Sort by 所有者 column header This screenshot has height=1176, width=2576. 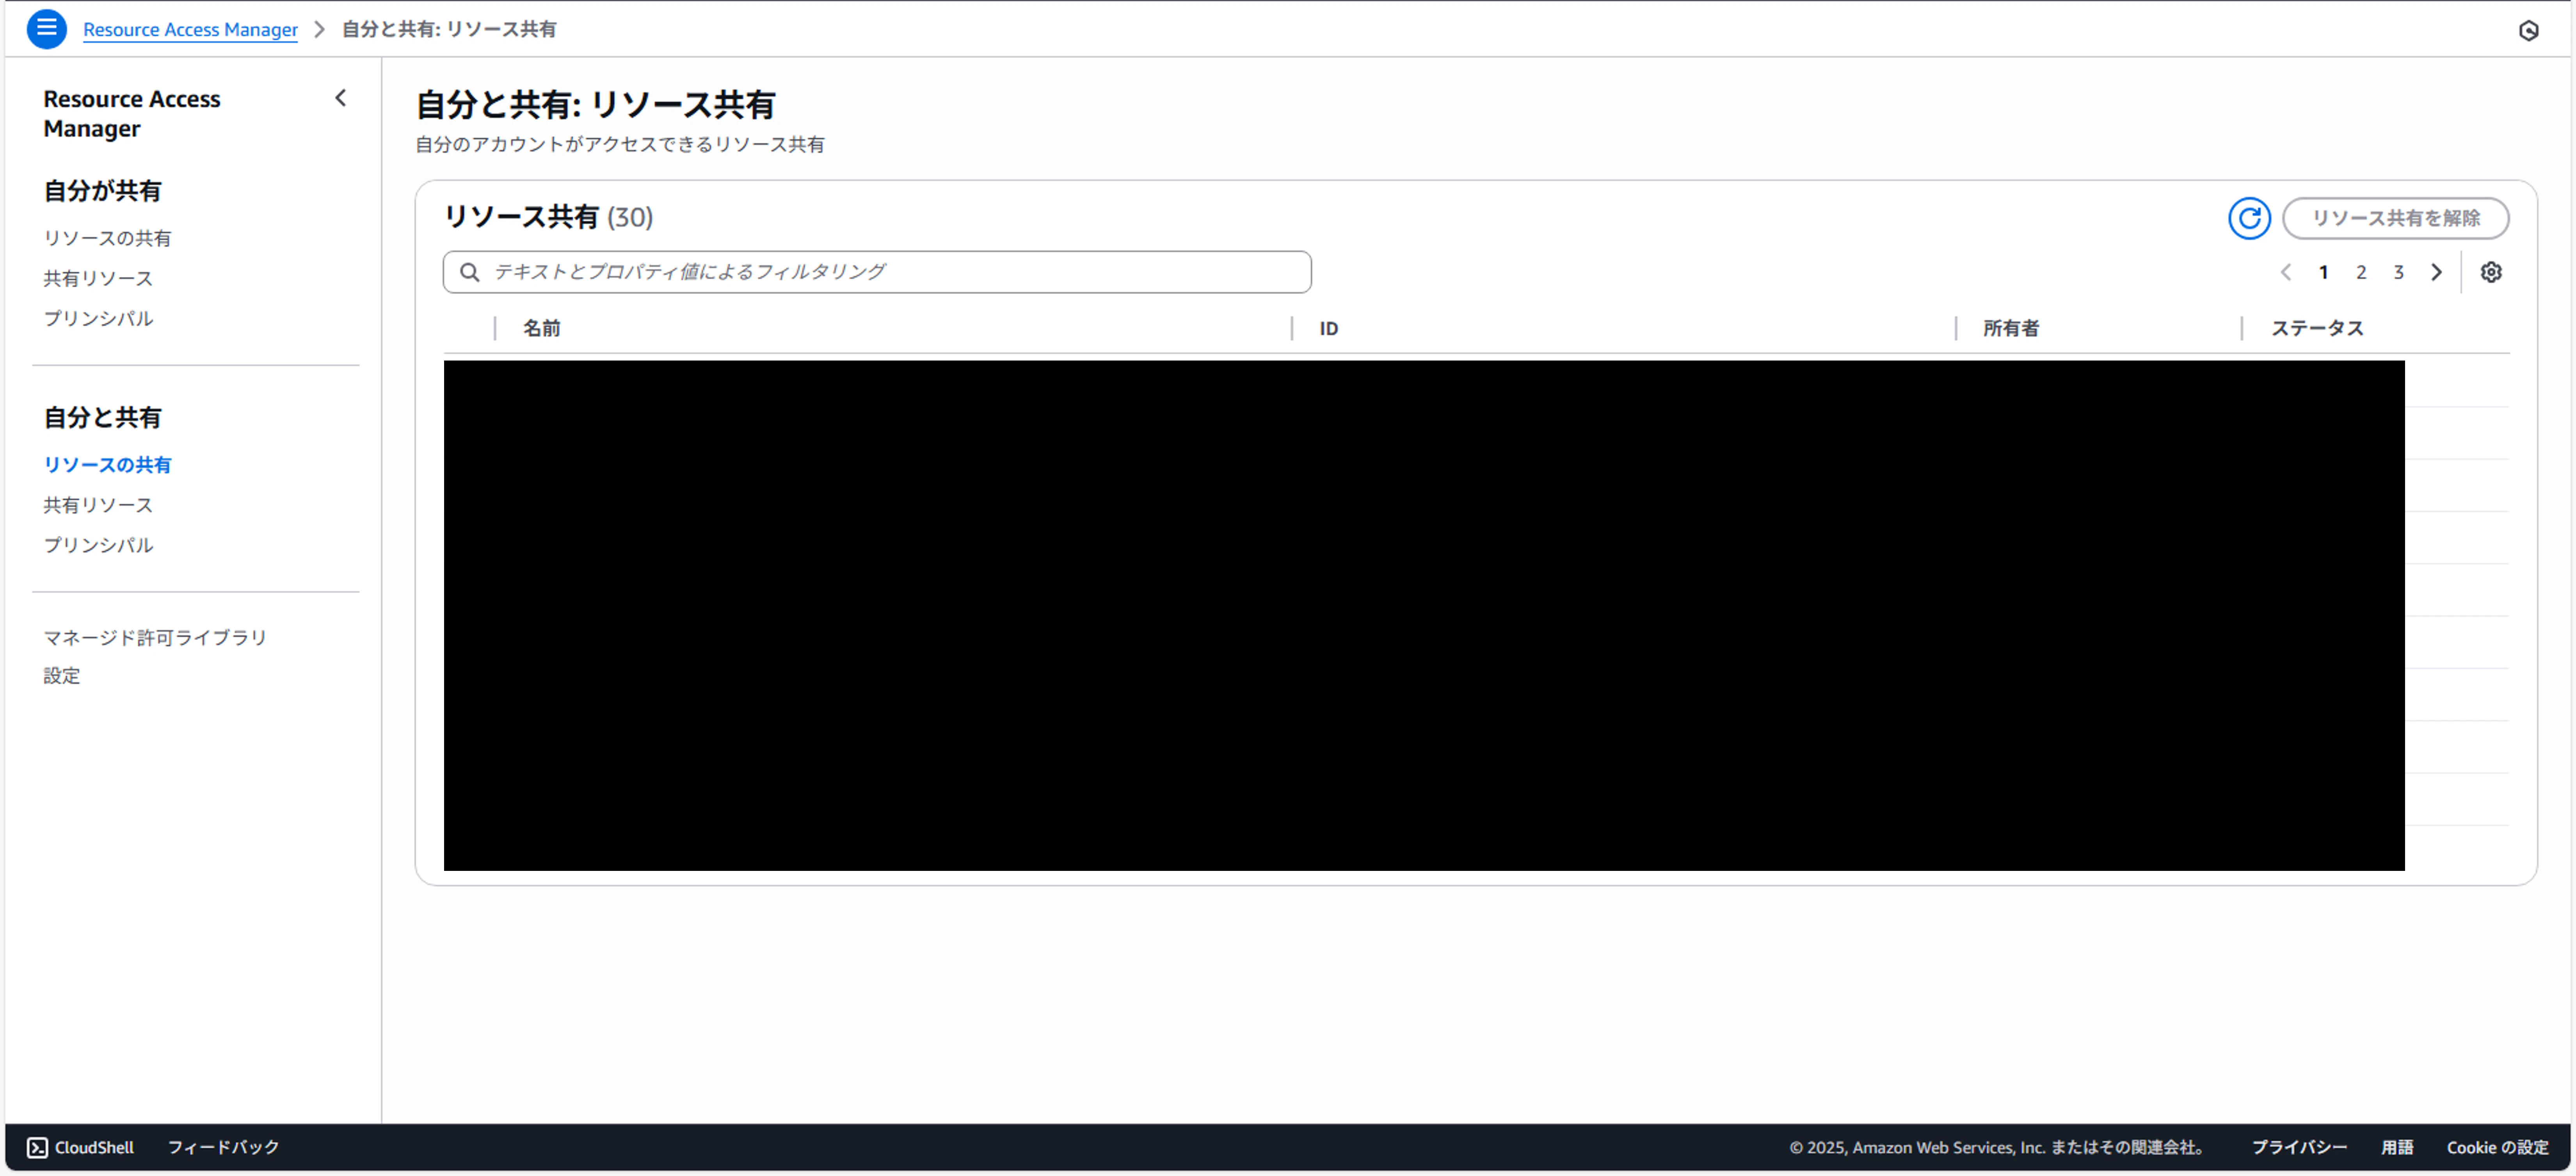(2011, 328)
